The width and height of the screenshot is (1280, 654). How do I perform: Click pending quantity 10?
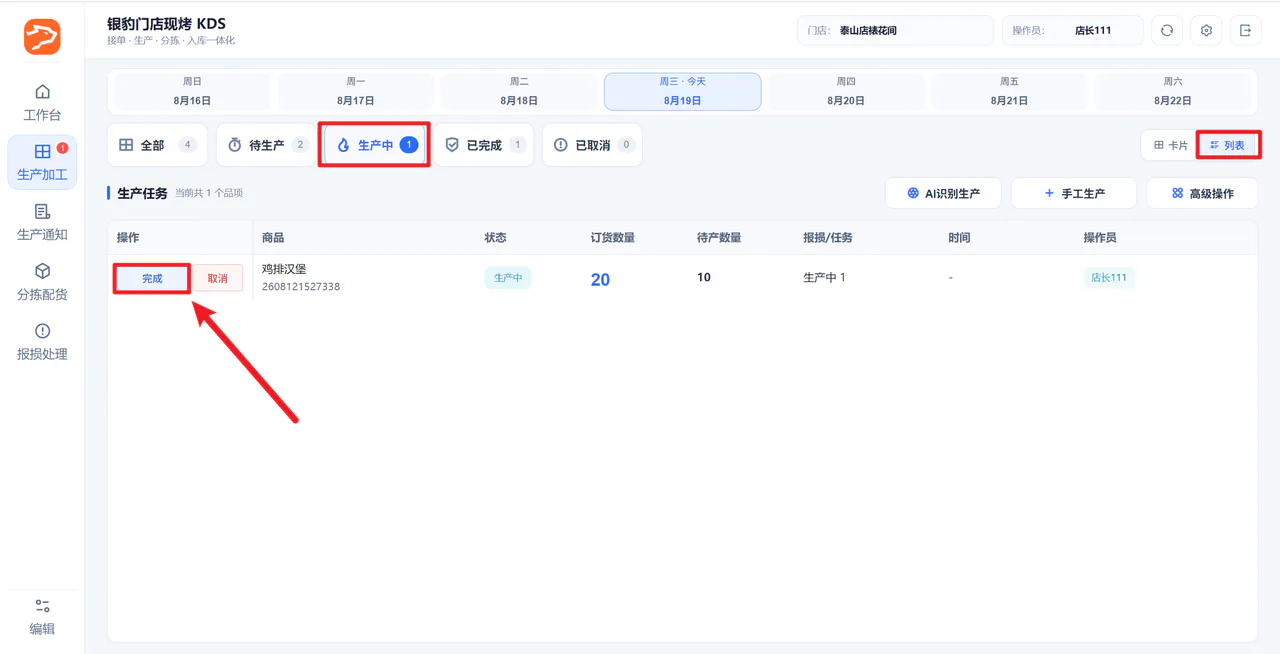coord(704,277)
